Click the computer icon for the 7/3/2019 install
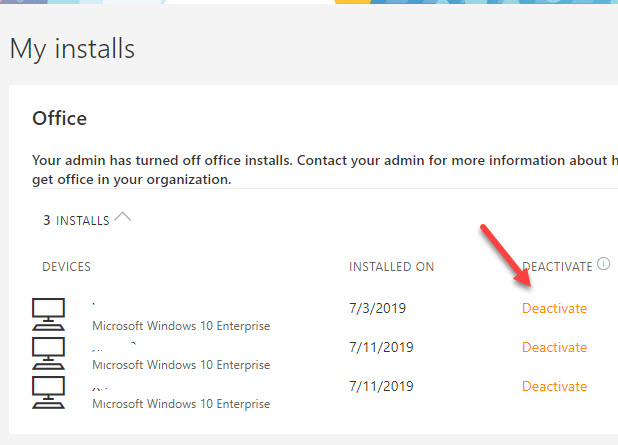 coord(49,314)
